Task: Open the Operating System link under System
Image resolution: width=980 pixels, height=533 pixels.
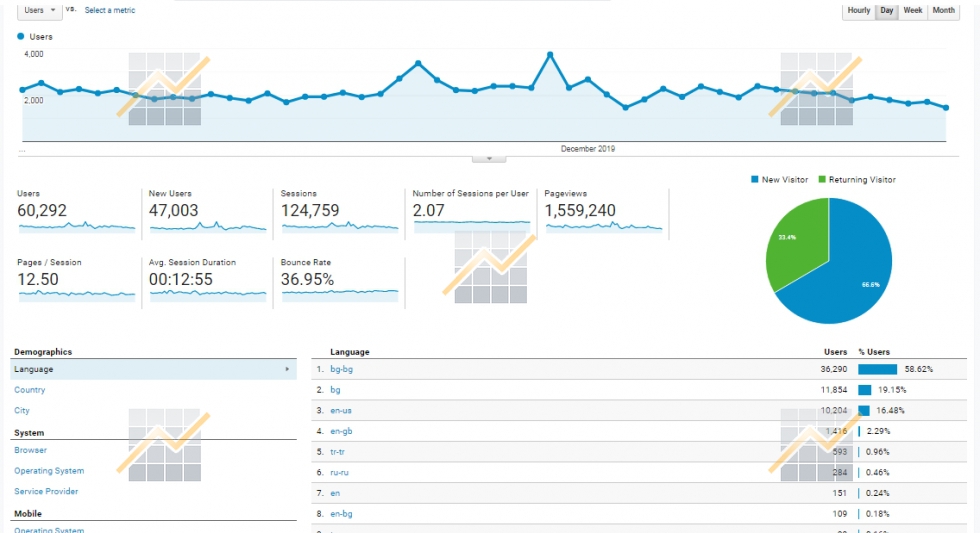Action: tap(49, 471)
